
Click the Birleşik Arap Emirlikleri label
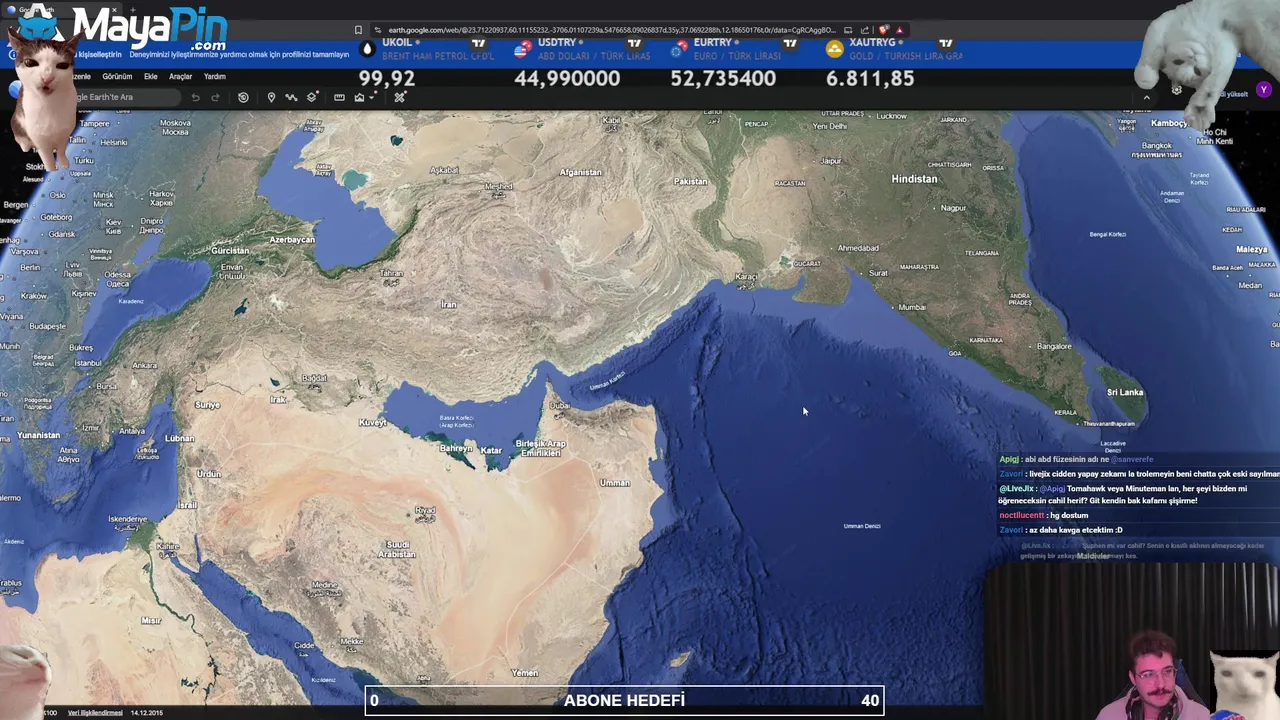540,448
